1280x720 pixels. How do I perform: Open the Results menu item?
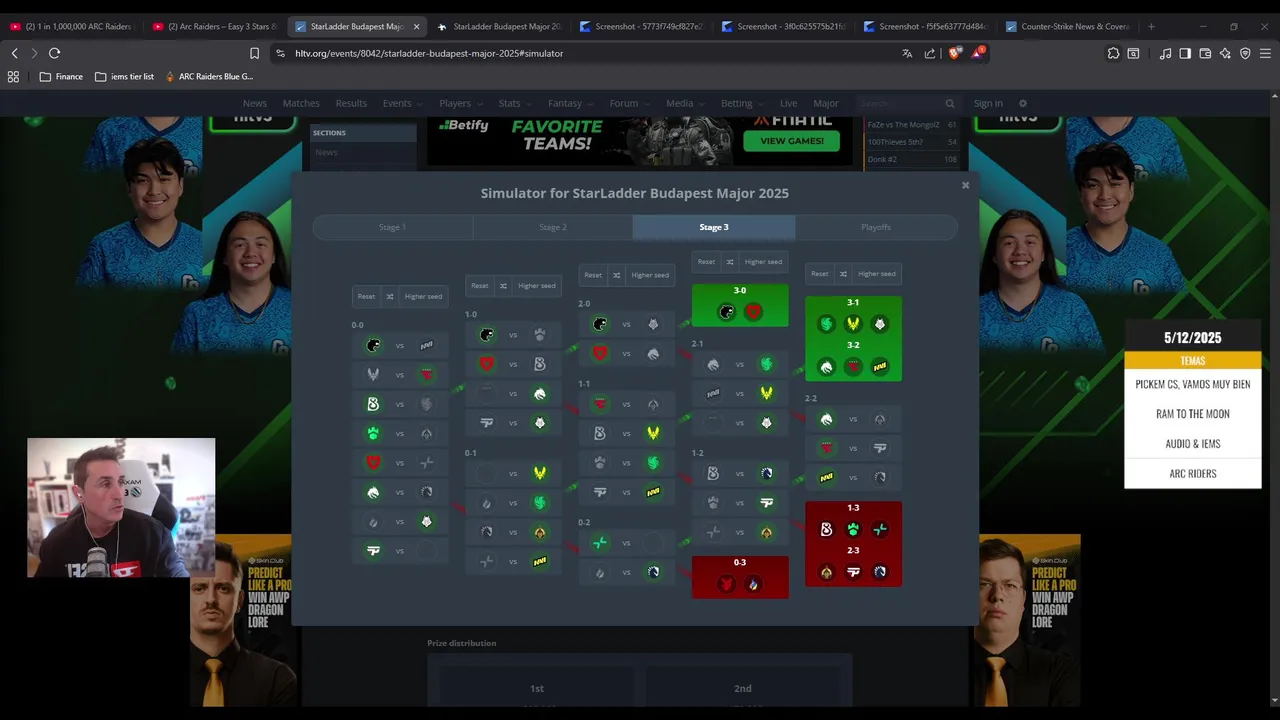[x=351, y=103]
